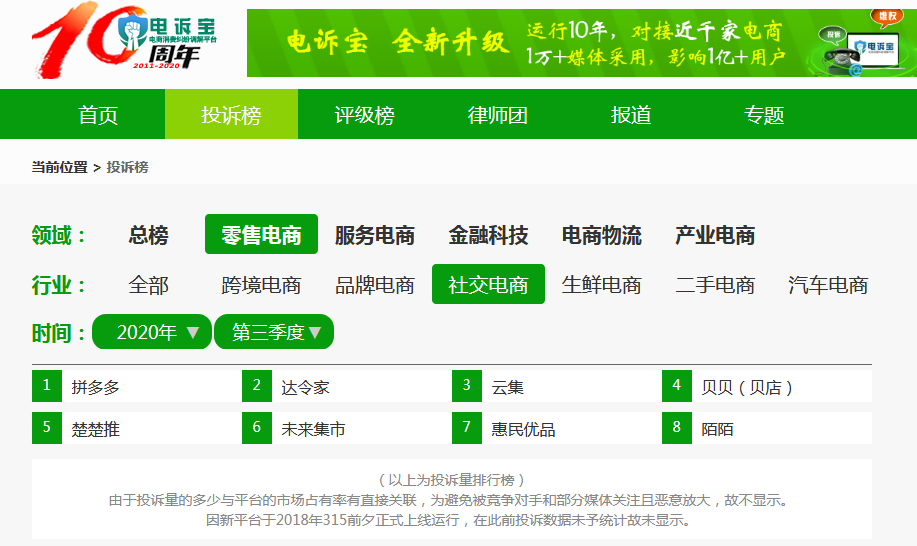Click the green rank badge numbered 3
The width and height of the screenshot is (917, 546).
point(467,386)
